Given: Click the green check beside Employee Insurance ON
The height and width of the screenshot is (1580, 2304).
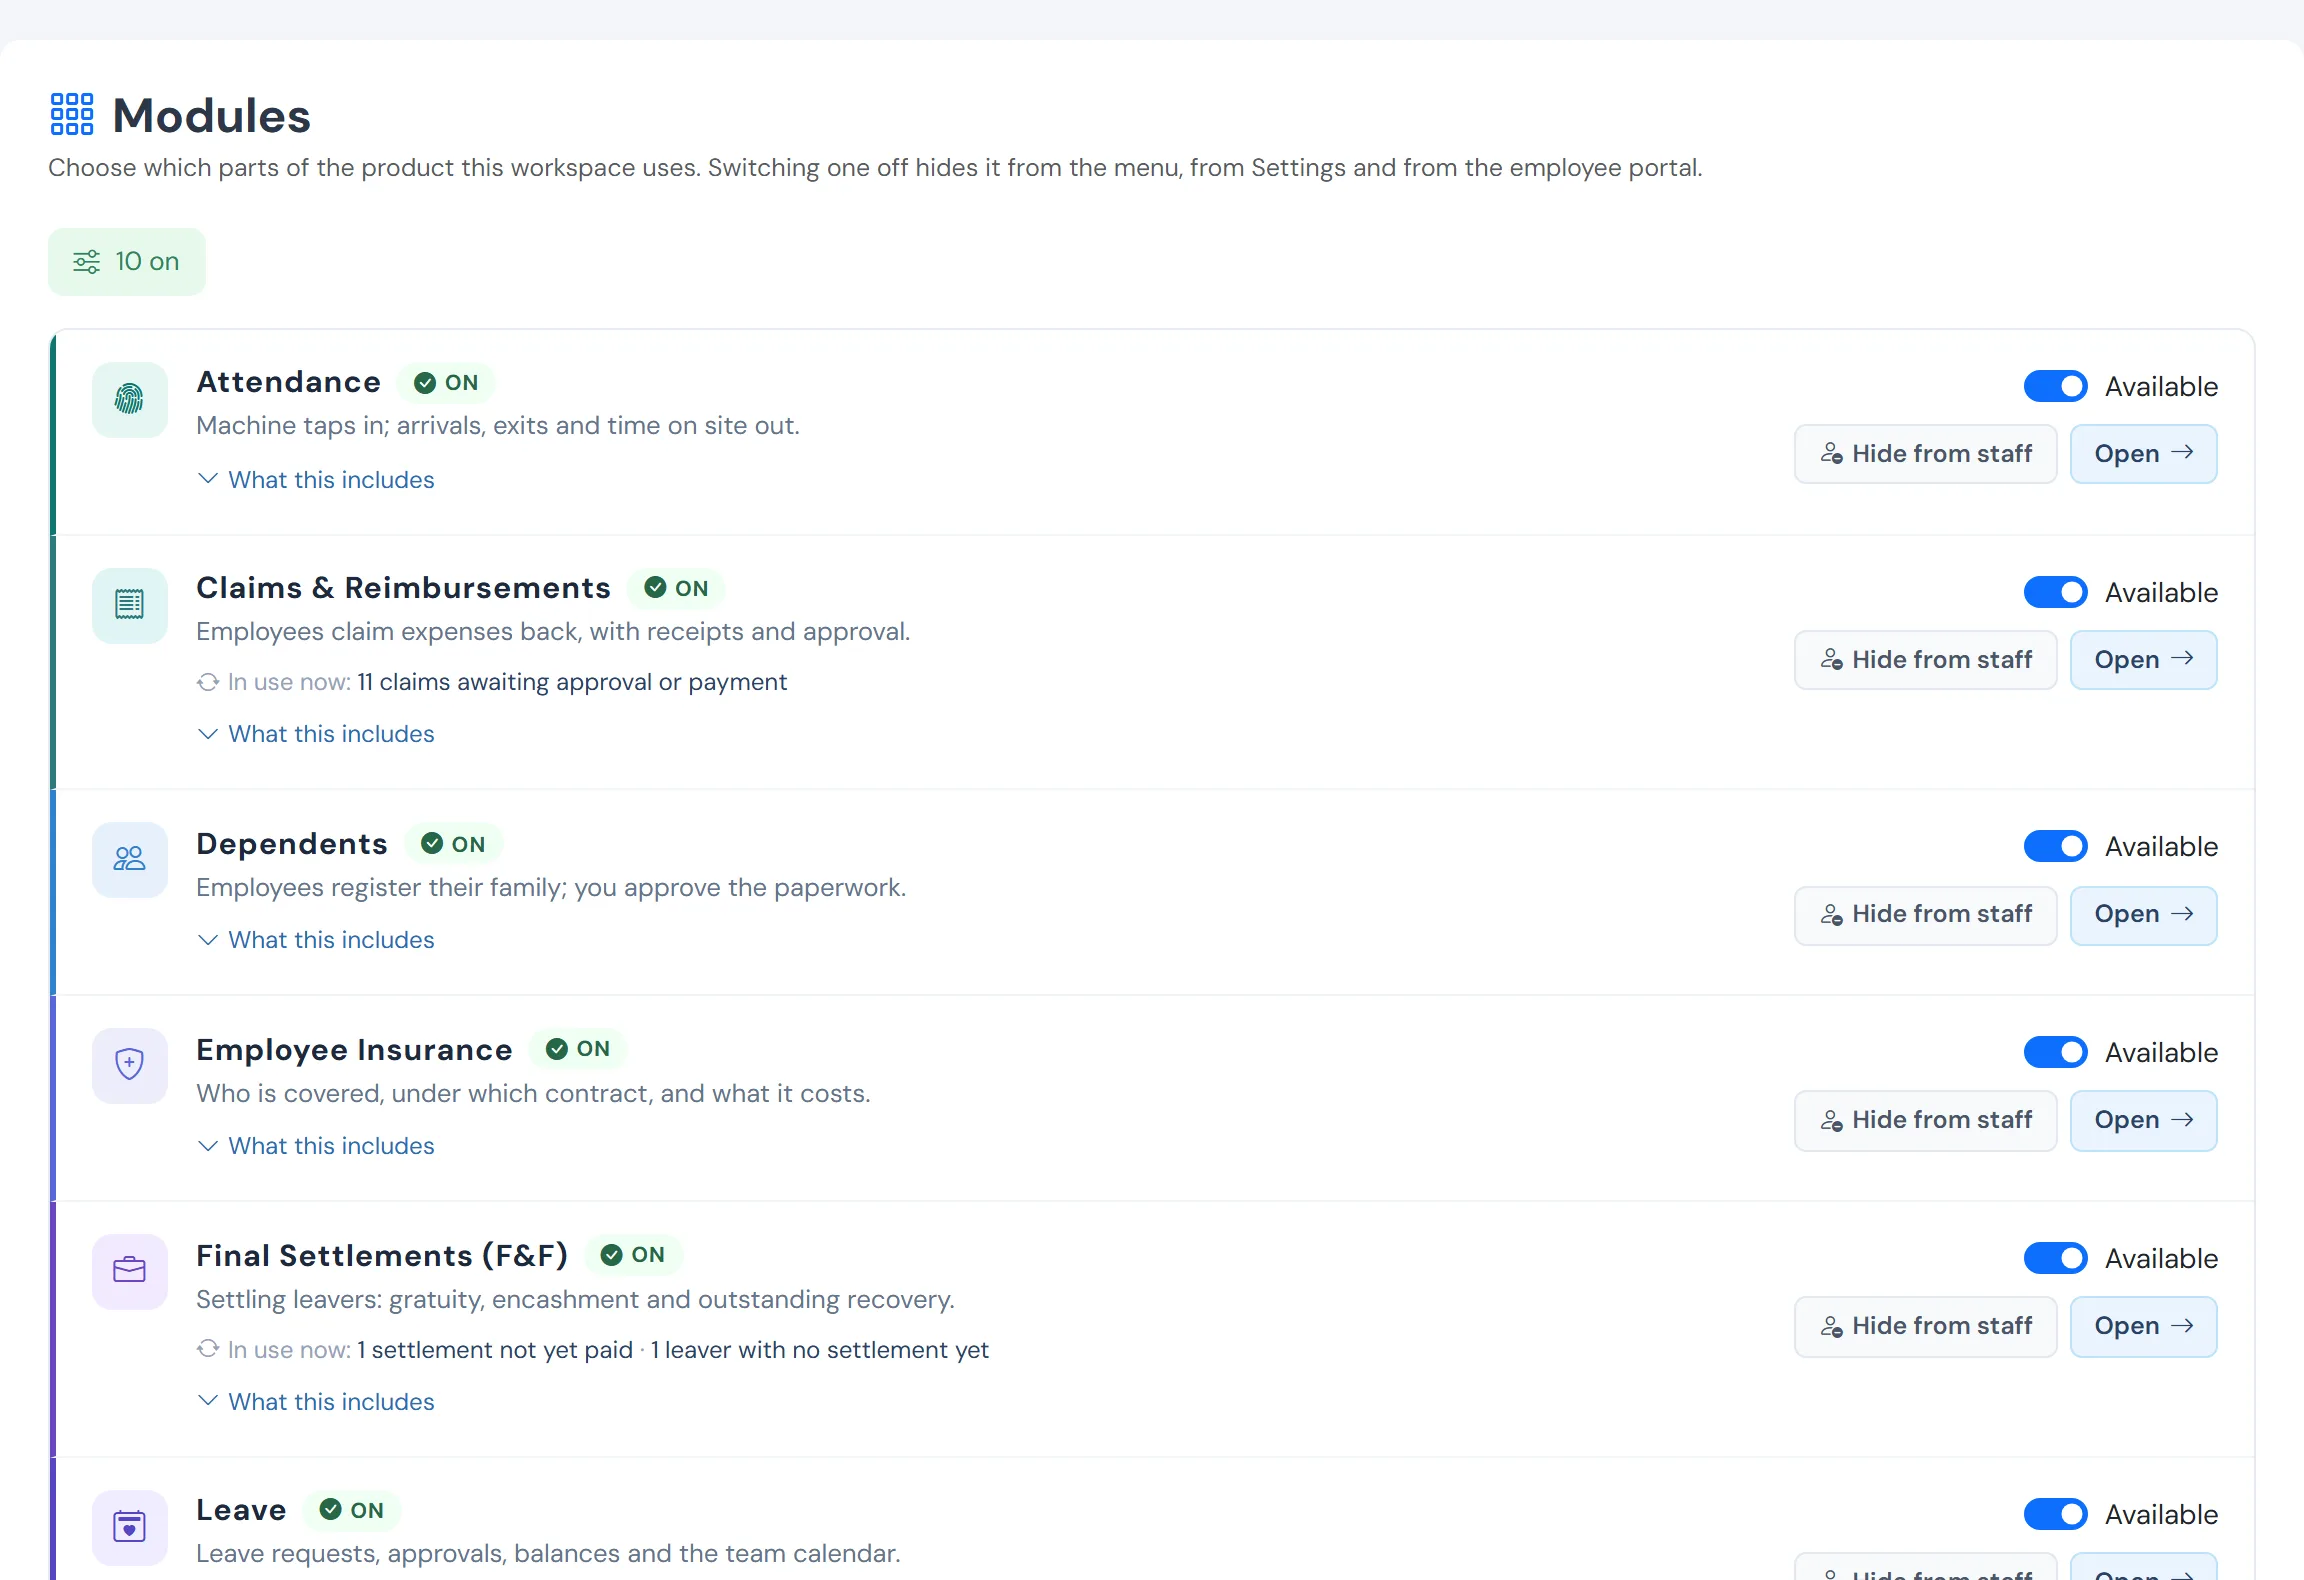Looking at the screenshot, I should (x=557, y=1049).
